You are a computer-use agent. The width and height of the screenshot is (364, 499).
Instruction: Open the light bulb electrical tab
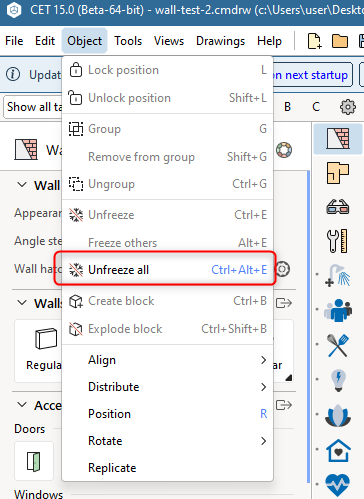coord(338,380)
